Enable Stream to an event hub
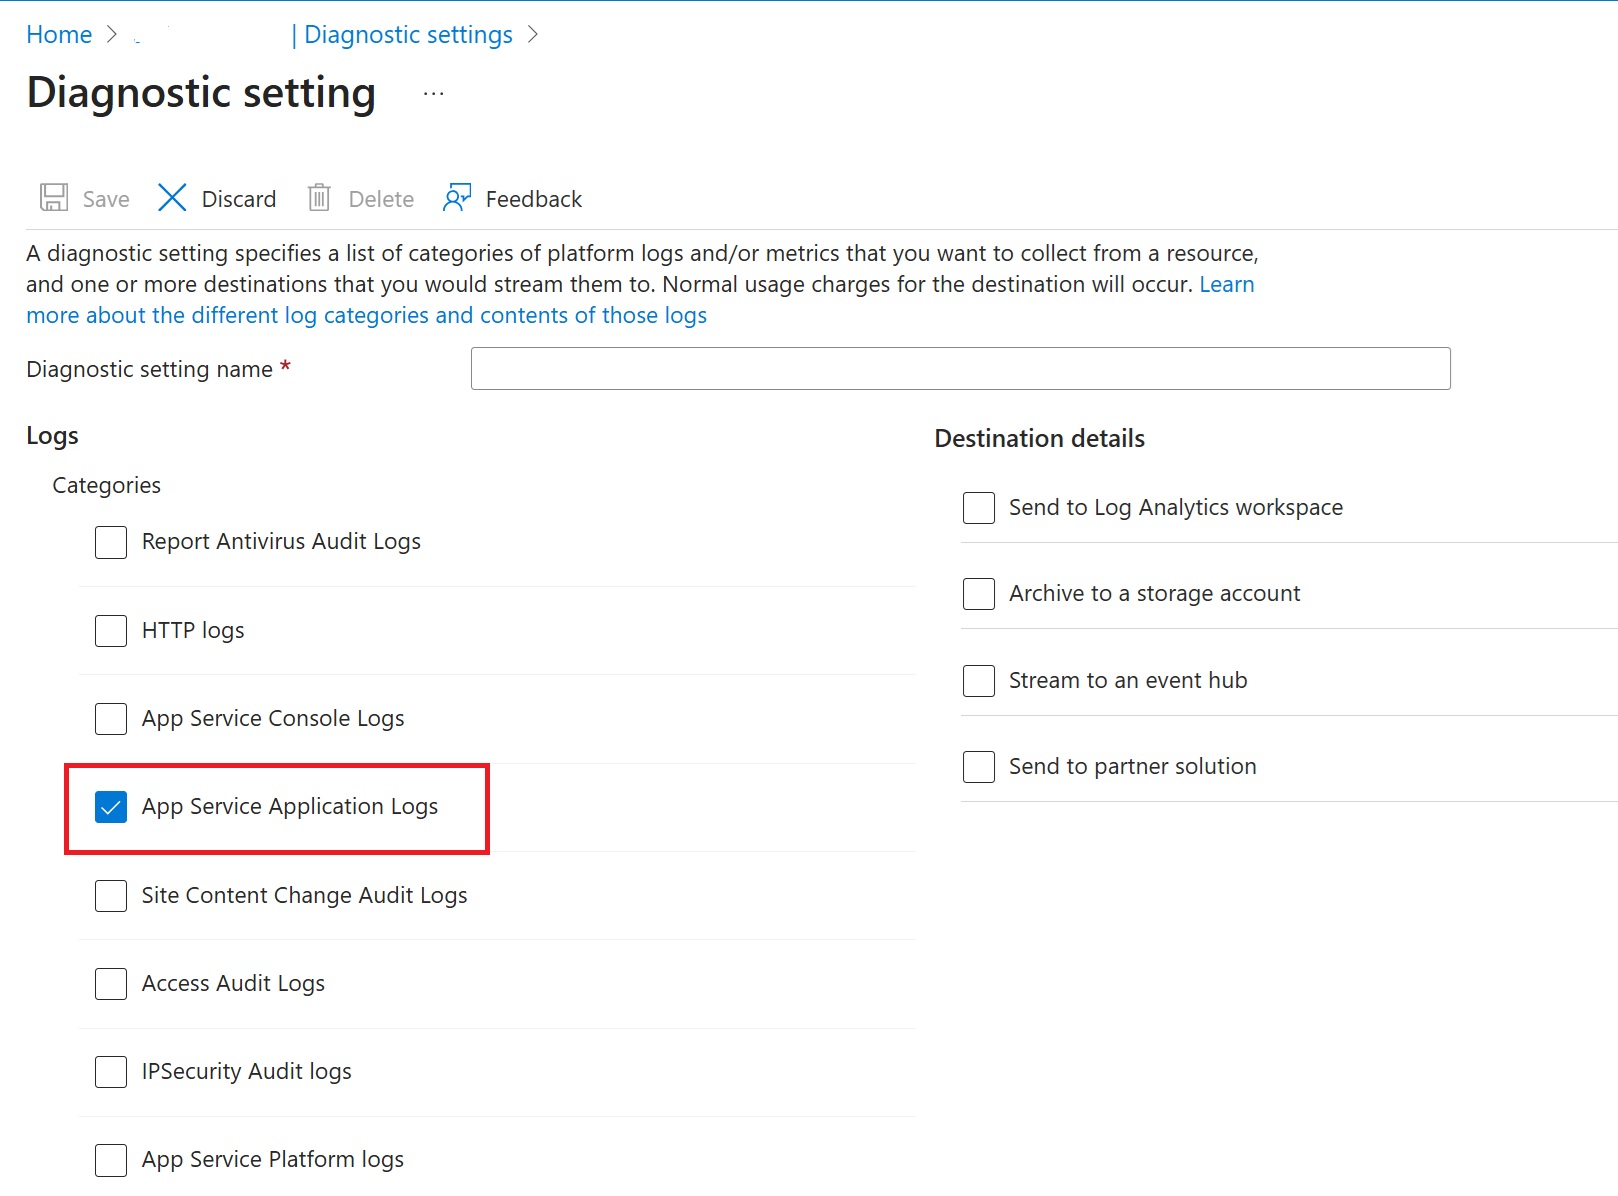This screenshot has height=1196, width=1618. (978, 680)
